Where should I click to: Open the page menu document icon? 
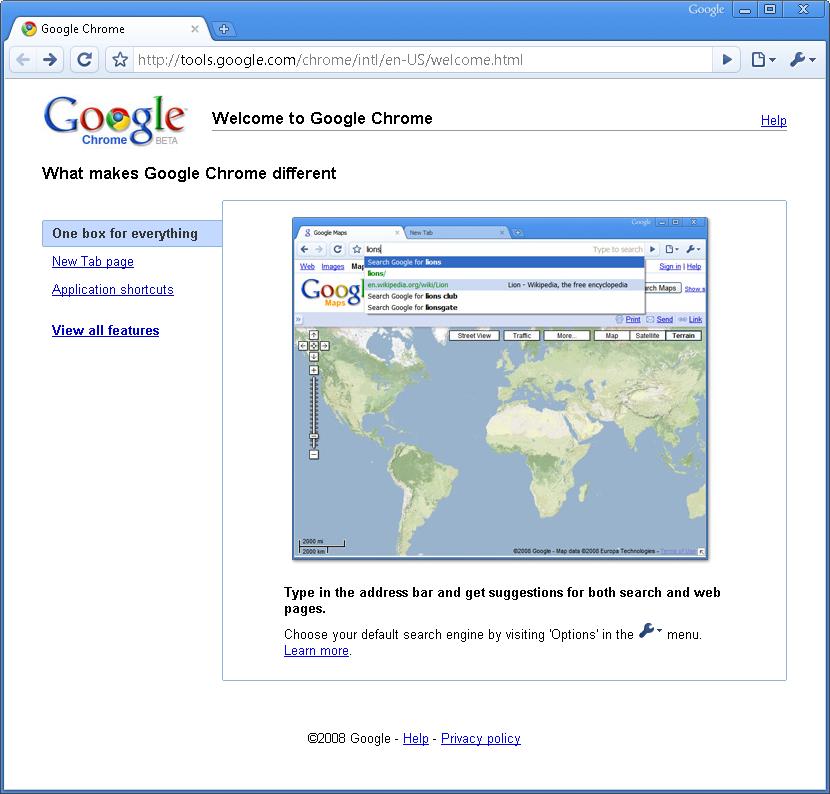[x=757, y=59]
